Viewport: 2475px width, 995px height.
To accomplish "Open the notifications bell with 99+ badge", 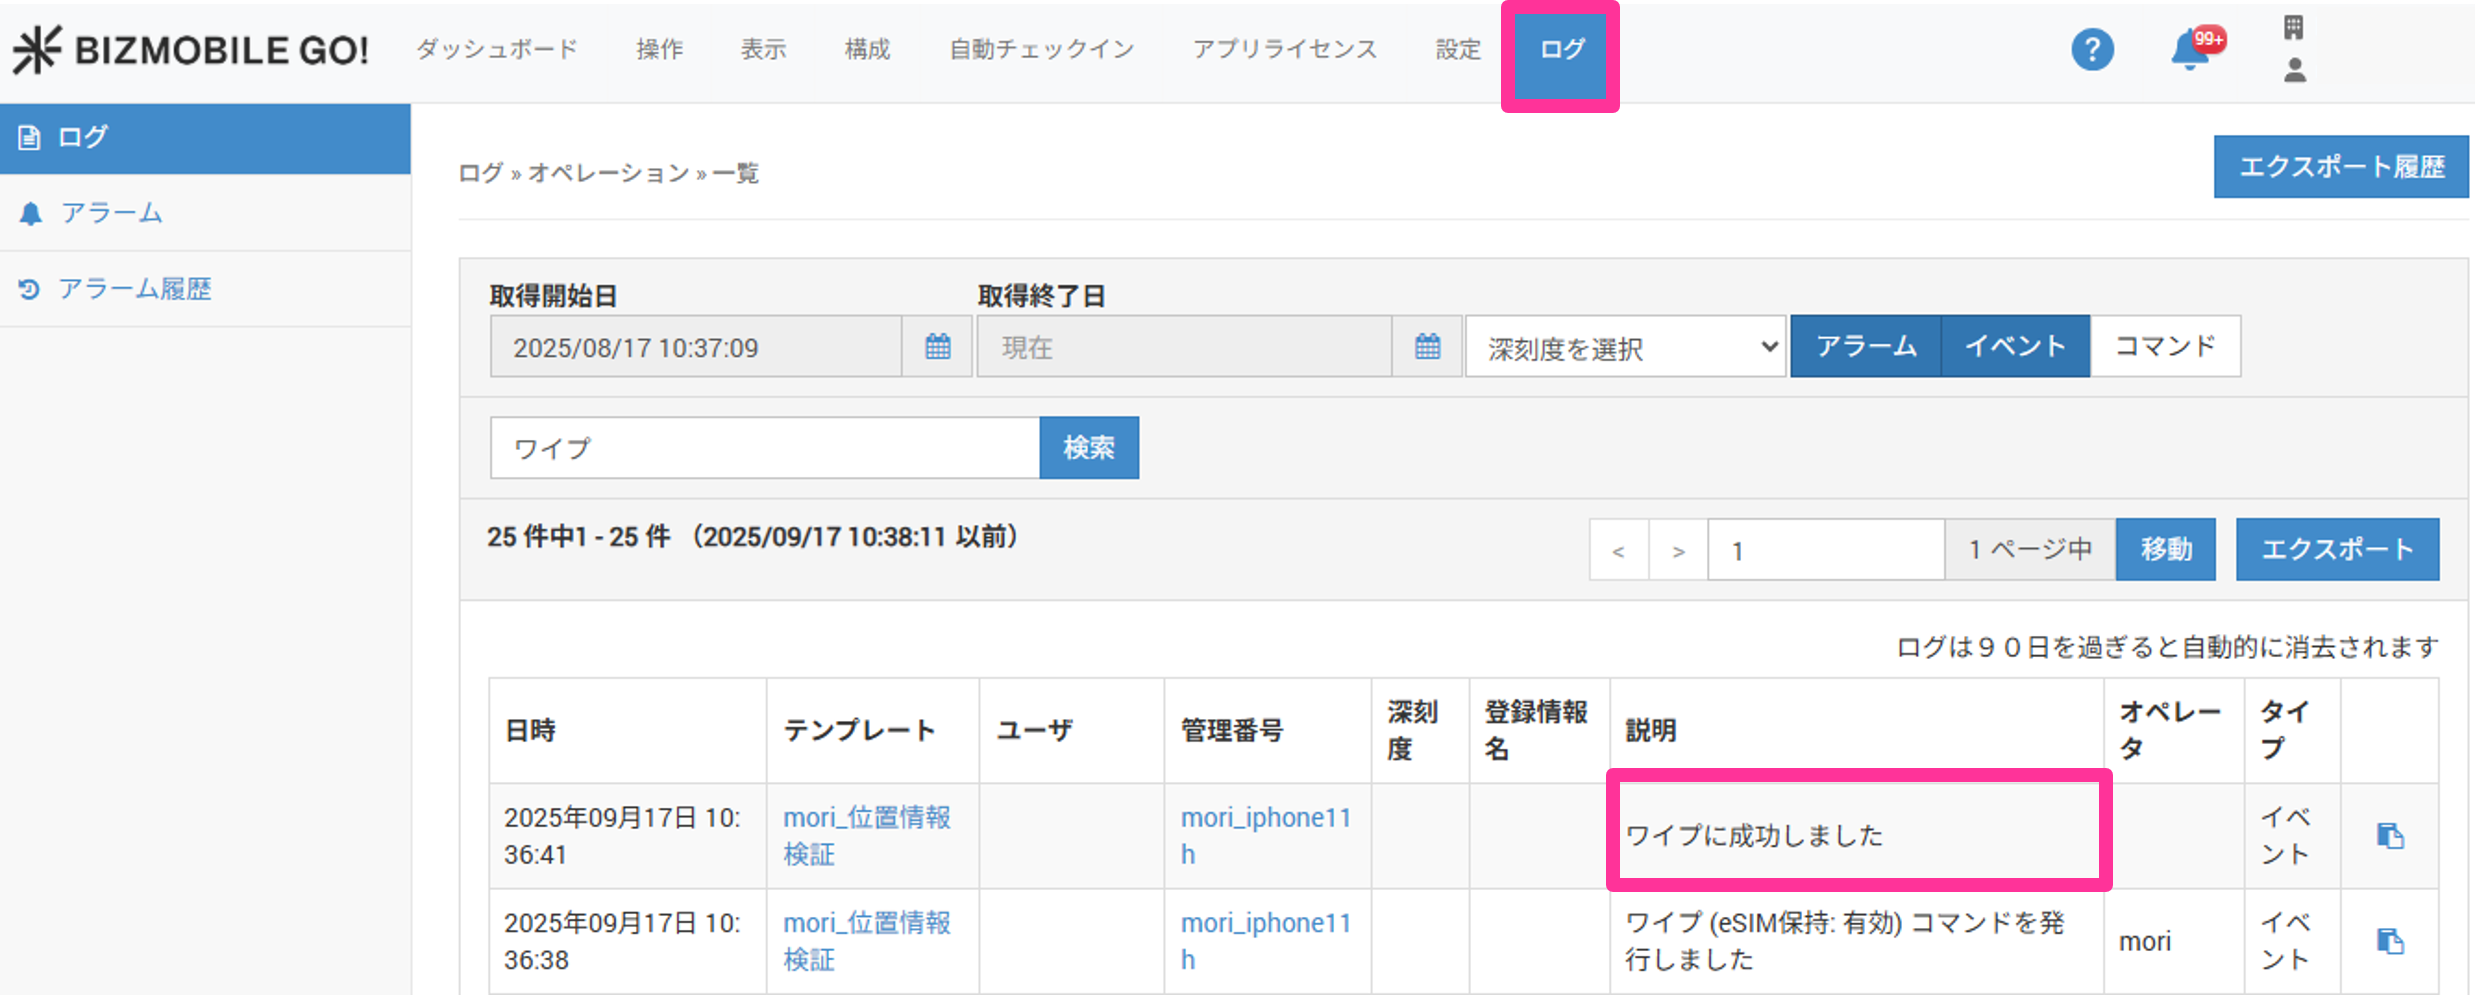I will point(2190,50).
